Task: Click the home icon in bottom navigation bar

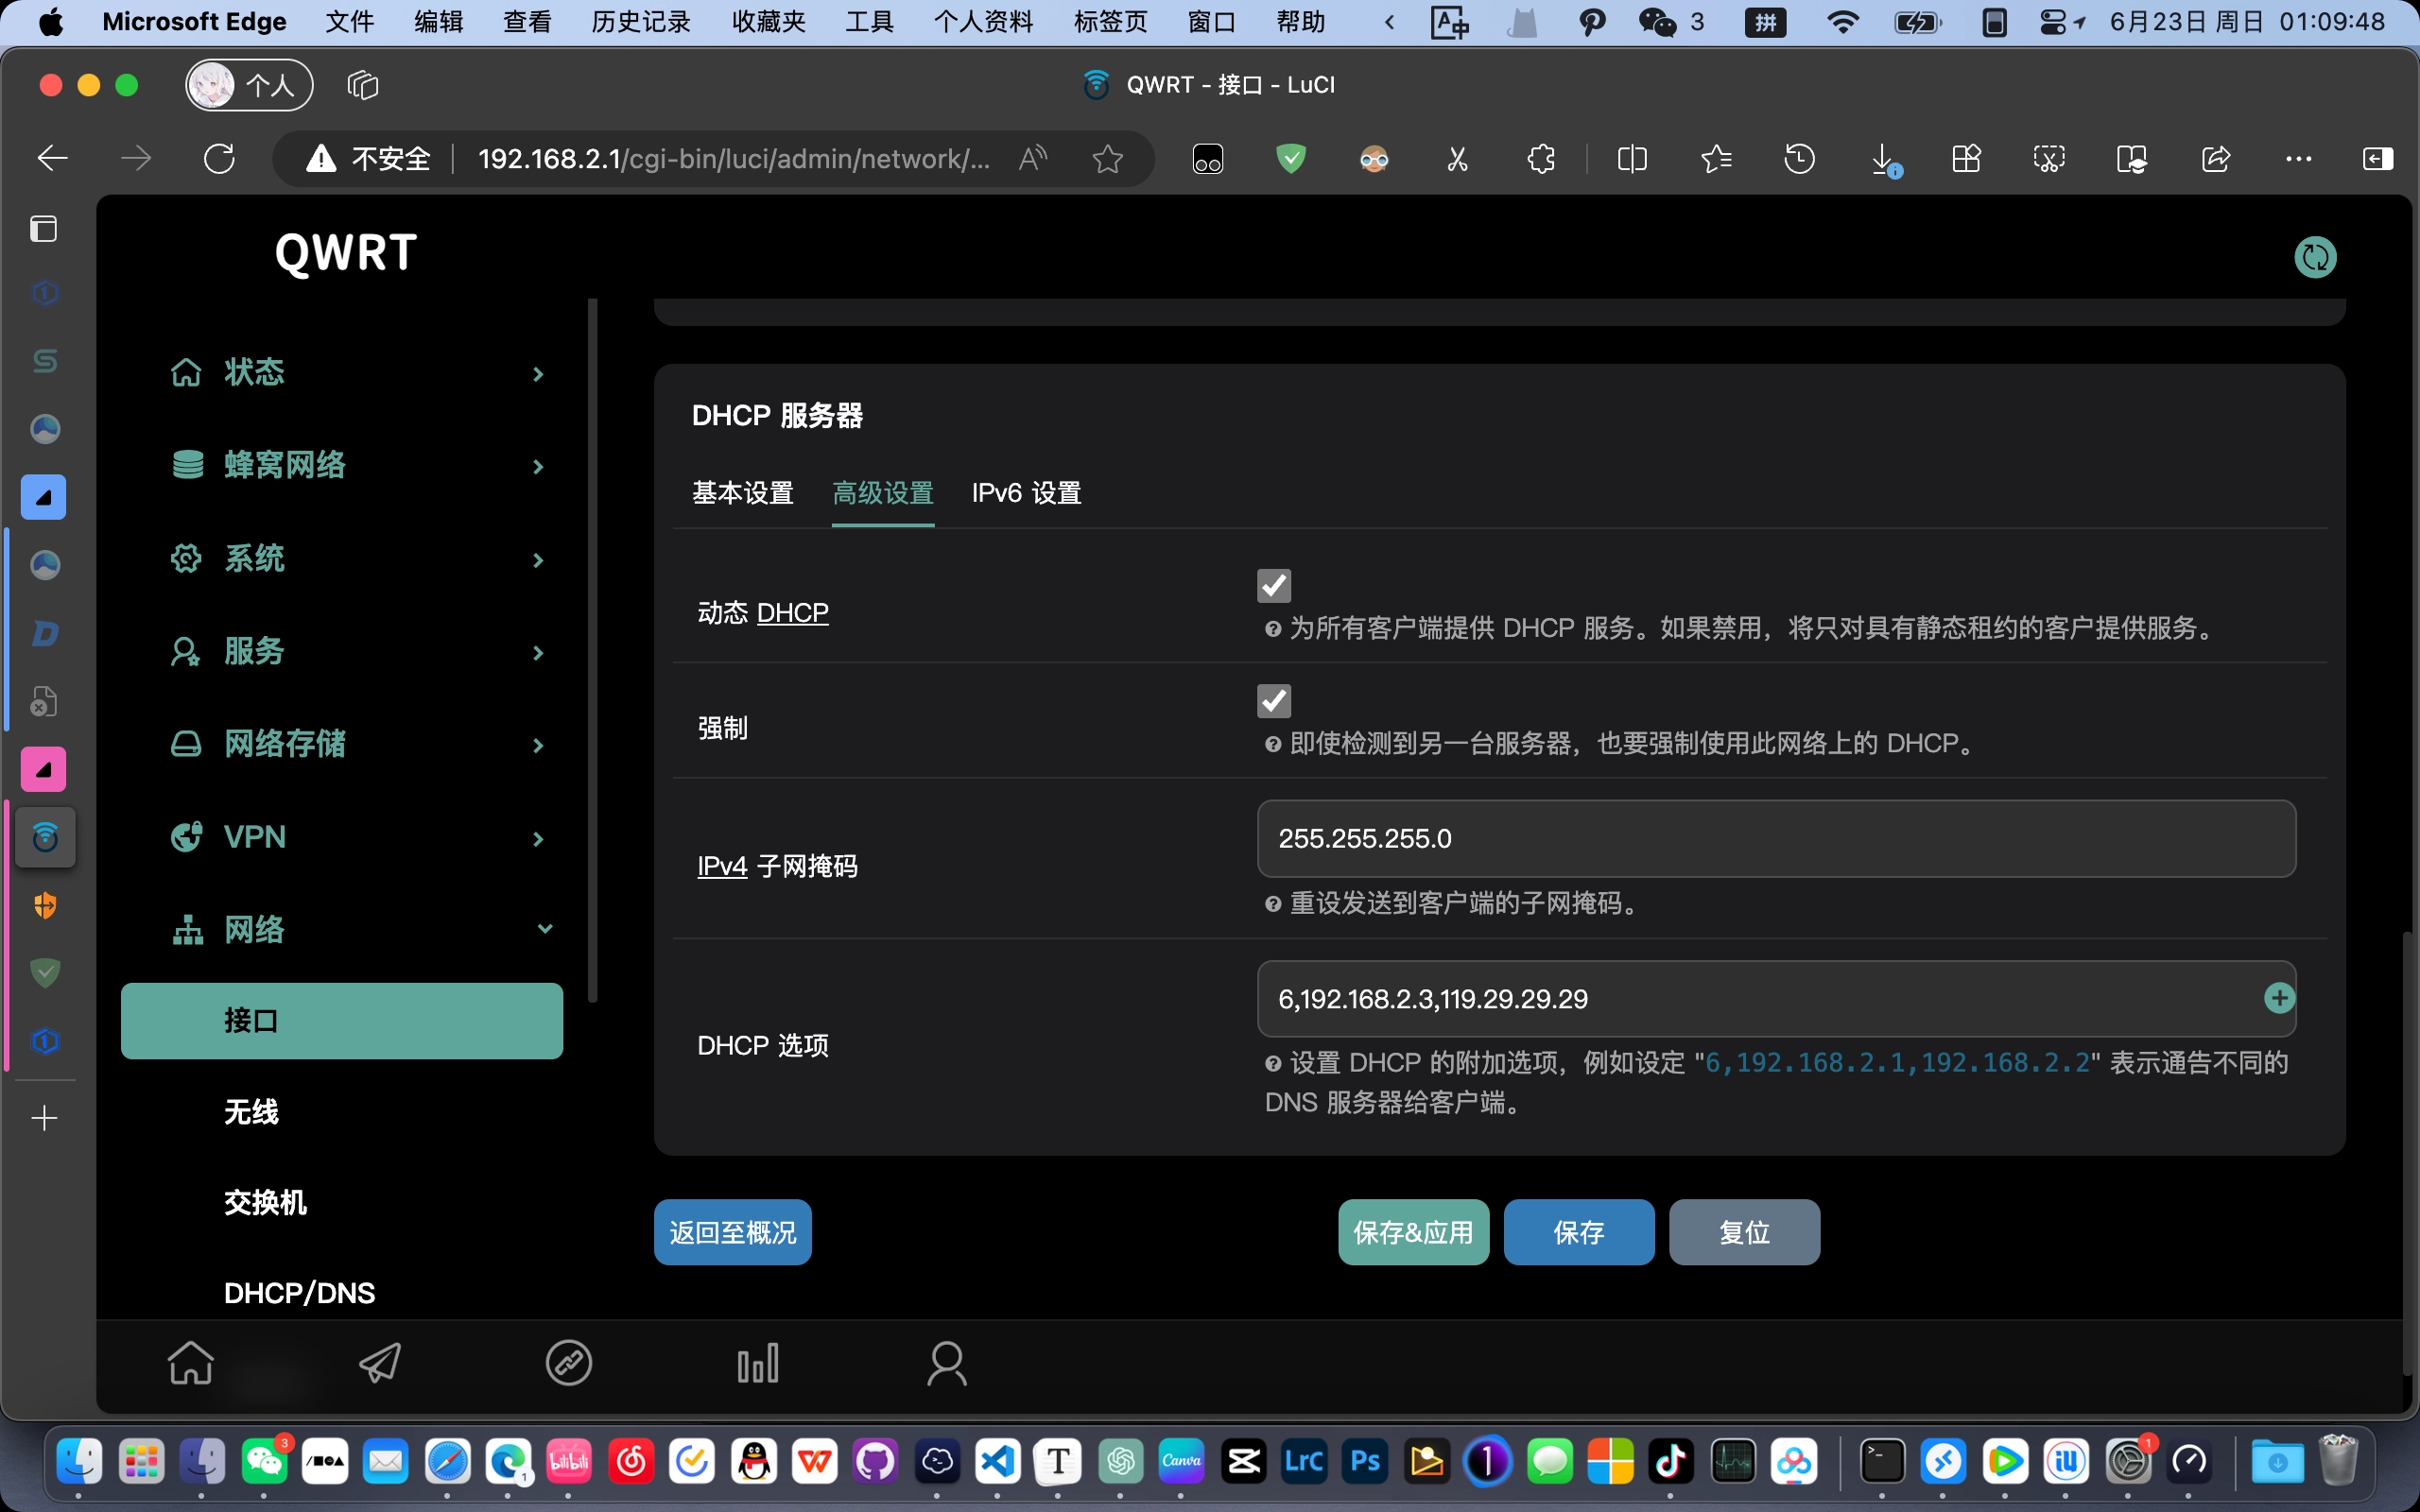Action: coord(190,1362)
